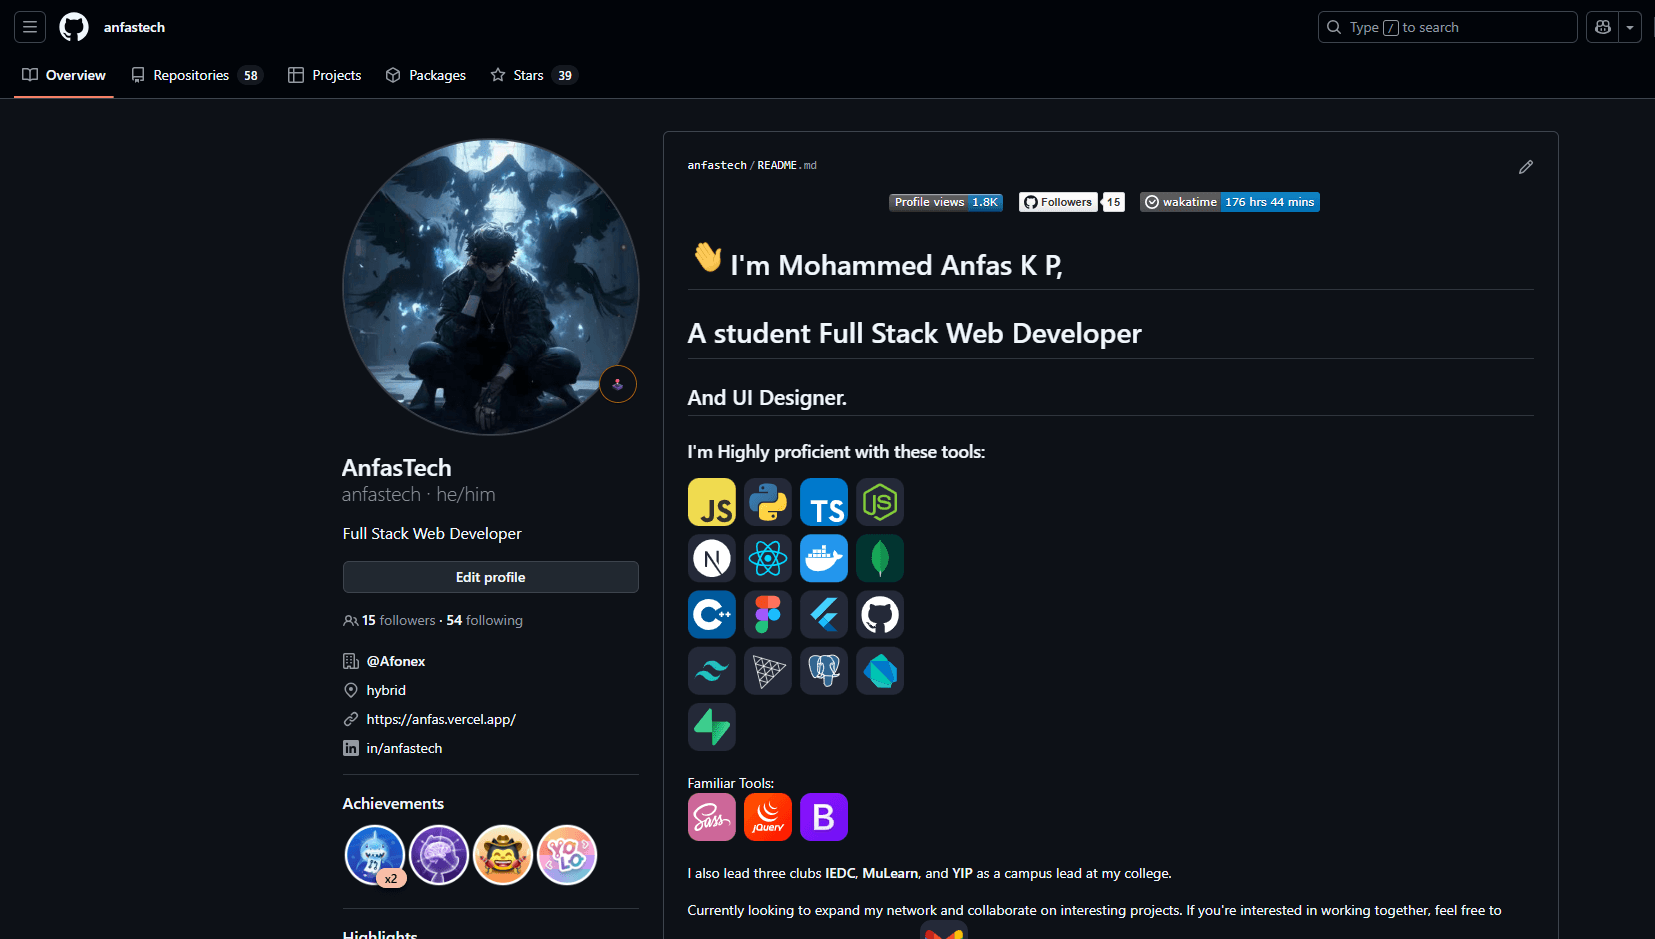The image size is (1655, 939).
Task: Select the 'hybrid' location text
Action: tap(386, 690)
